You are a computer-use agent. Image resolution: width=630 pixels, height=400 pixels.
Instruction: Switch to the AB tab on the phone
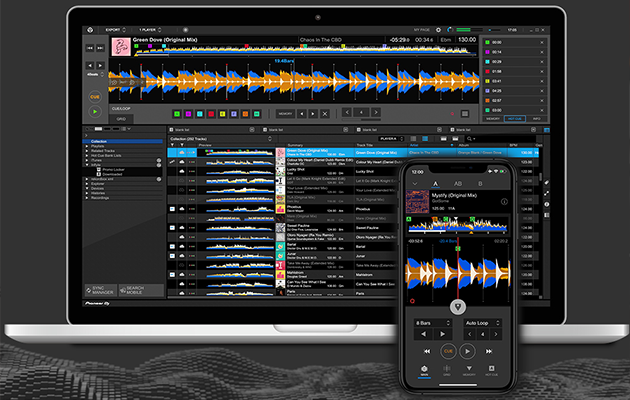458,184
